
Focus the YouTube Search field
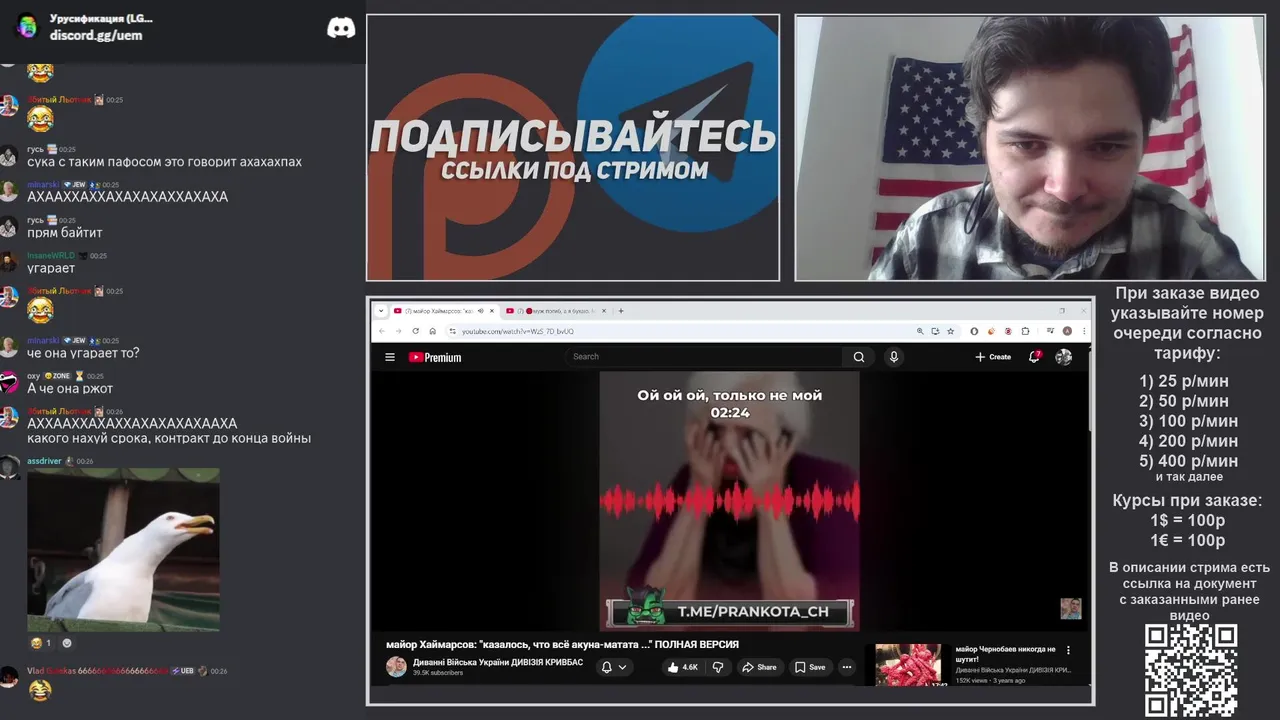pos(705,357)
